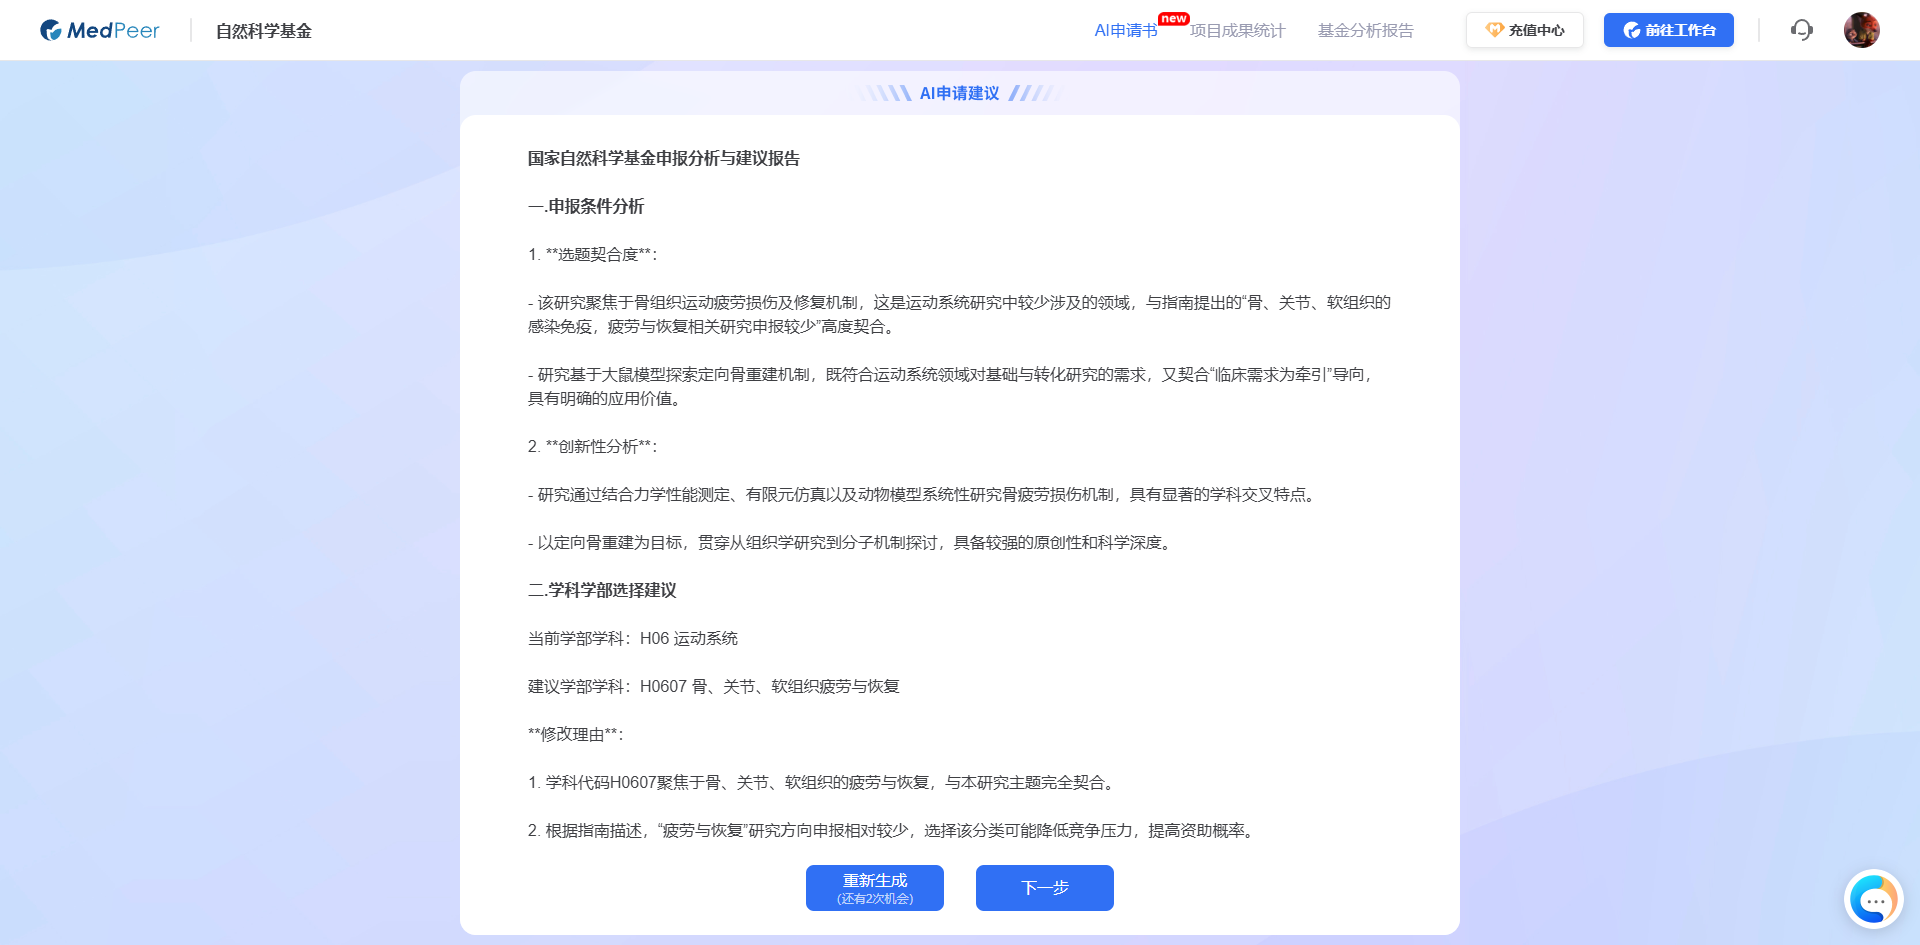The image size is (1920, 945).
Task: Click the line 当前学部学科：H06 运动系统
Action: coord(633,638)
